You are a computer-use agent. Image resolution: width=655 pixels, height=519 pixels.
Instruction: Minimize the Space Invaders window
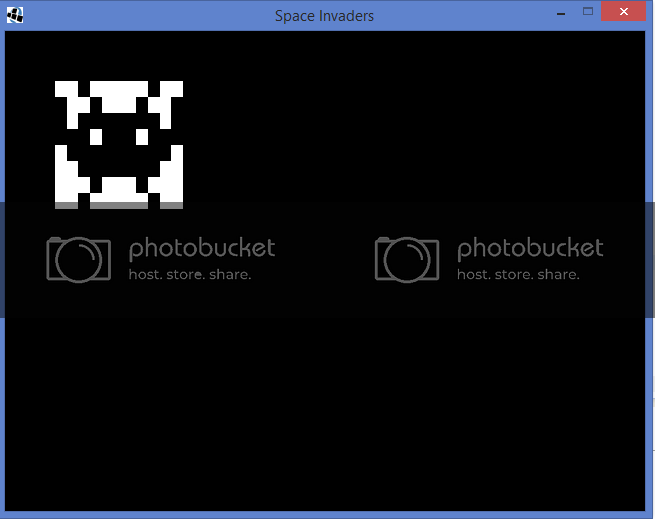point(561,13)
